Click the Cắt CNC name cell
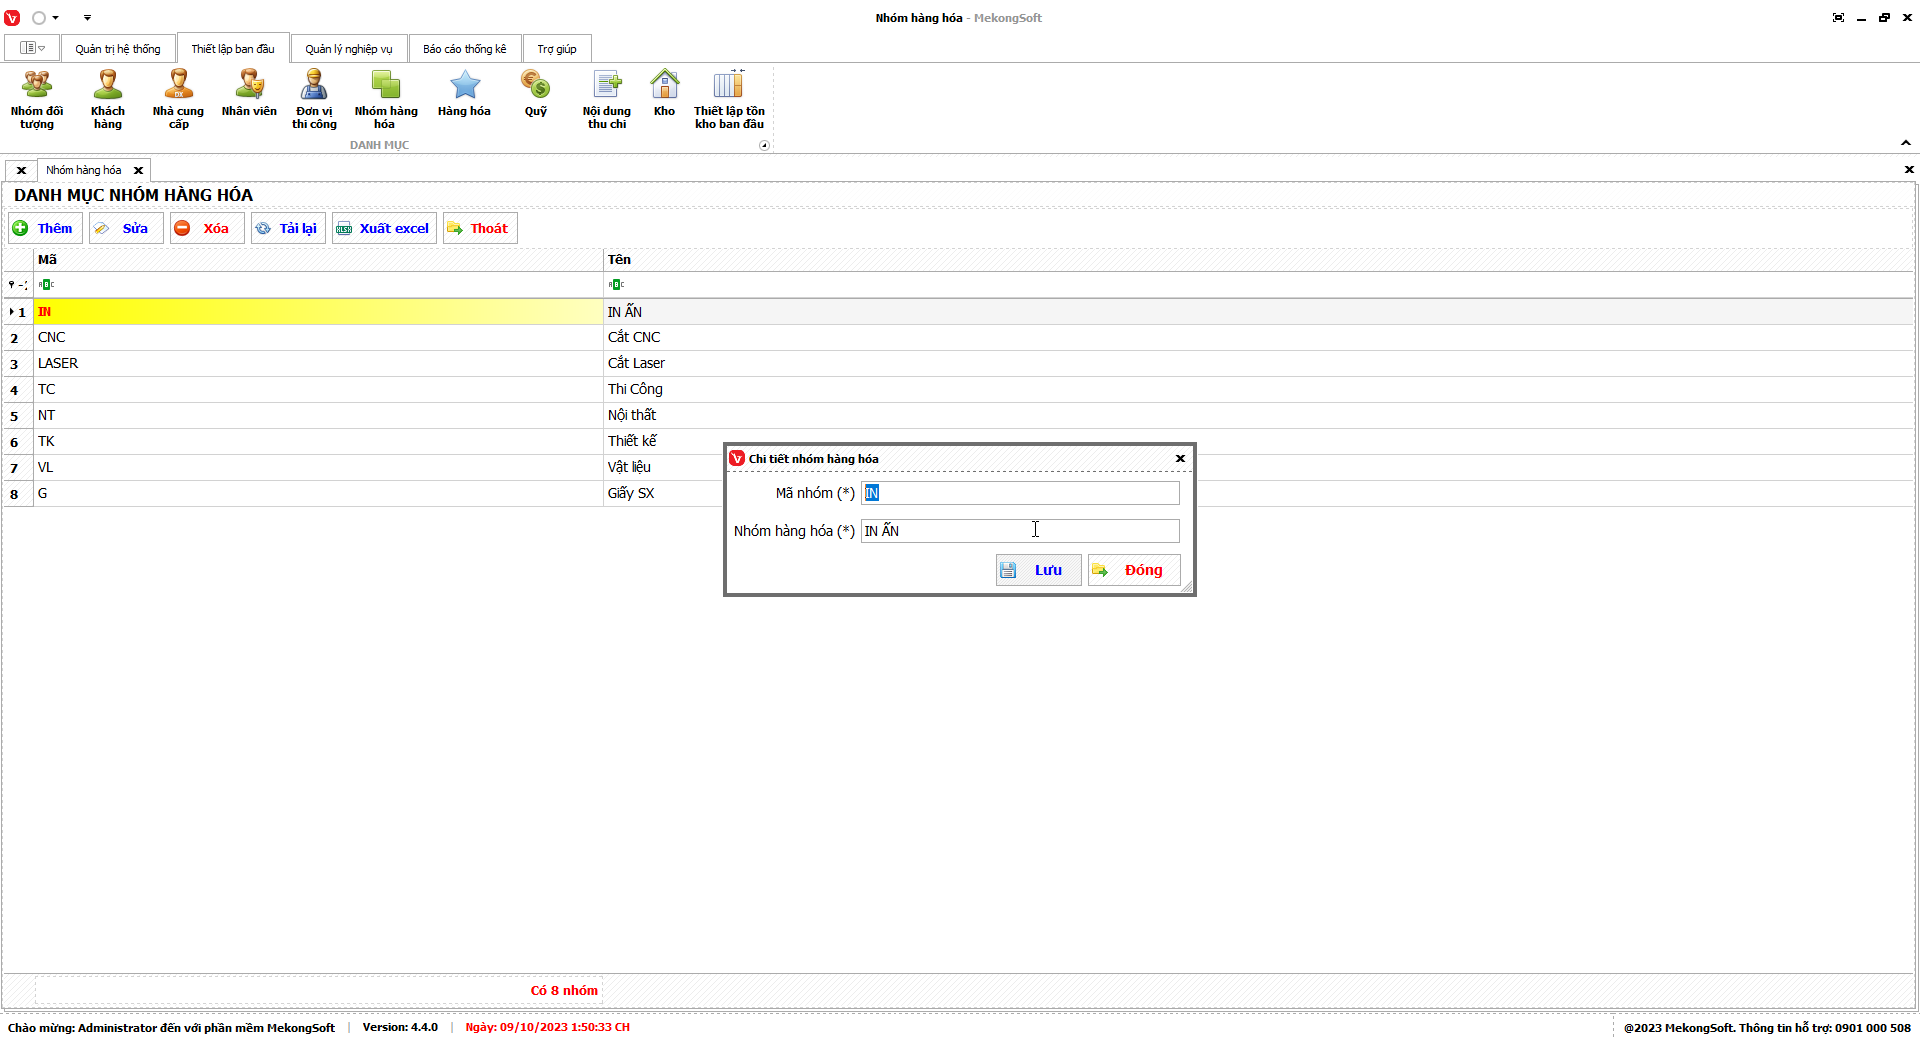Viewport: 1920px width, 1038px height. pos(1258,338)
